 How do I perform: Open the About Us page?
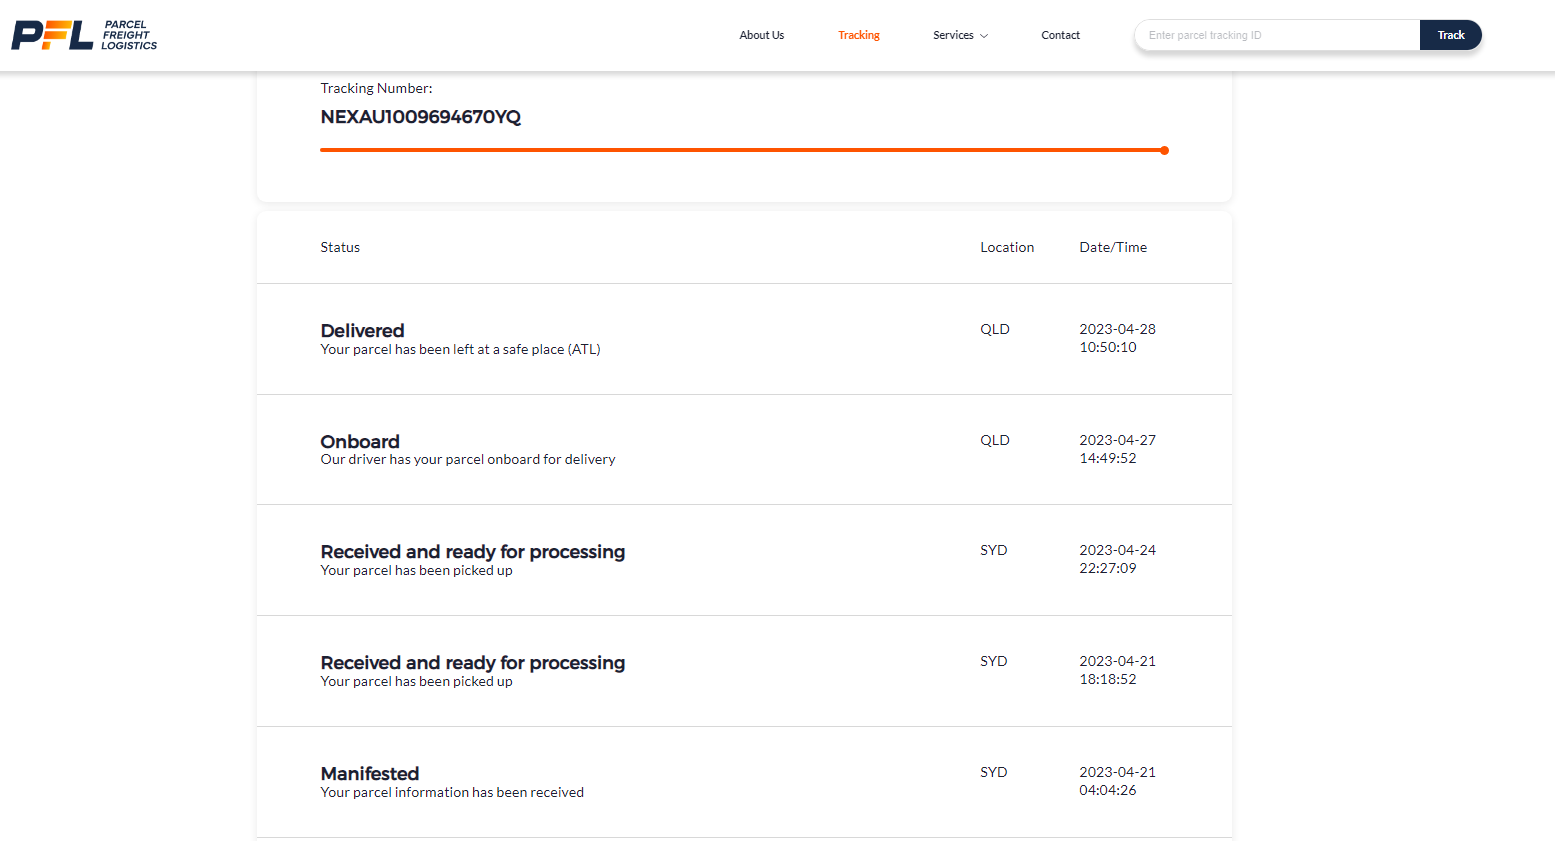point(761,35)
